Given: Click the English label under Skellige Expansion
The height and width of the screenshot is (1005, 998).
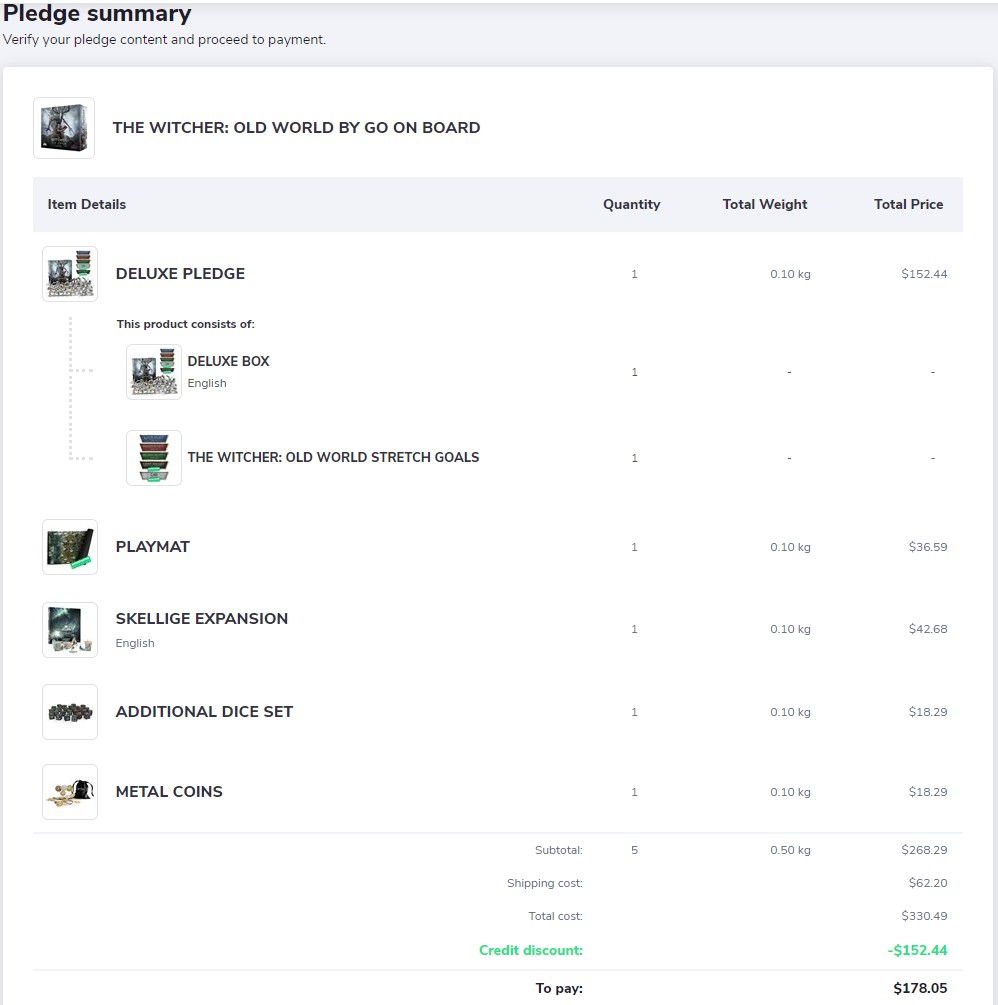Looking at the screenshot, I should [x=135, y=643].
